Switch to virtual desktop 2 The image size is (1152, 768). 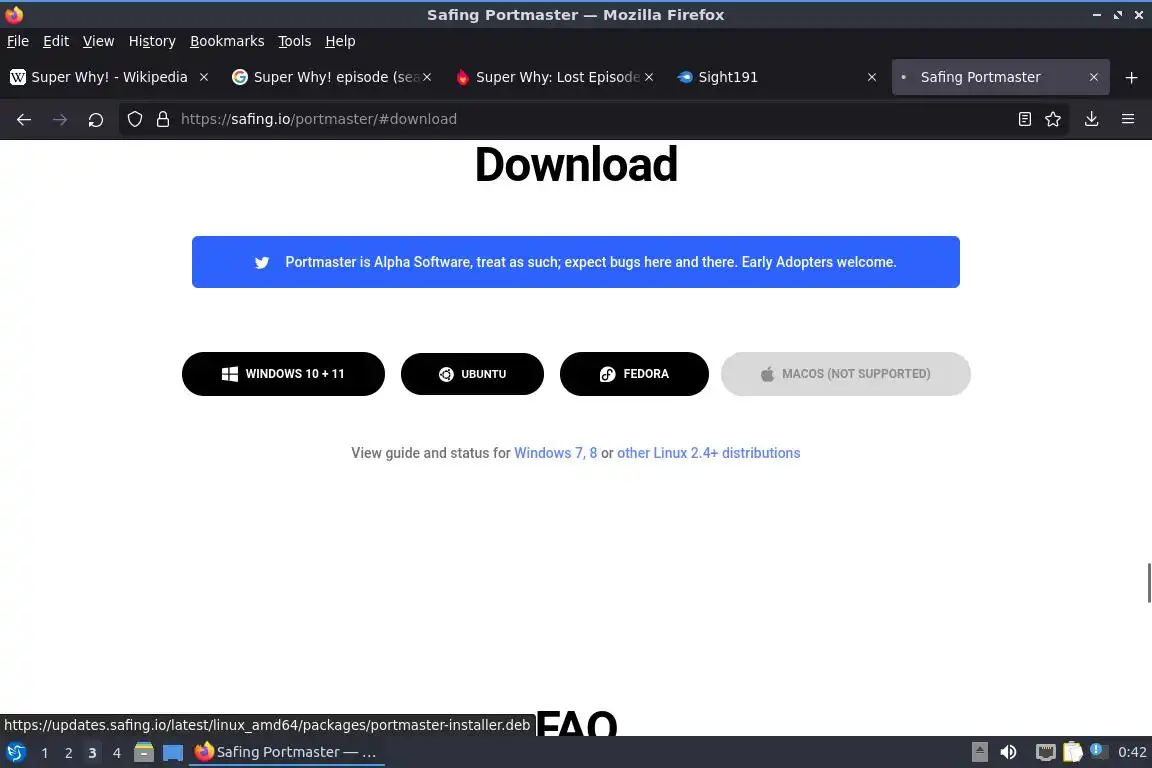tap(68, 753)
